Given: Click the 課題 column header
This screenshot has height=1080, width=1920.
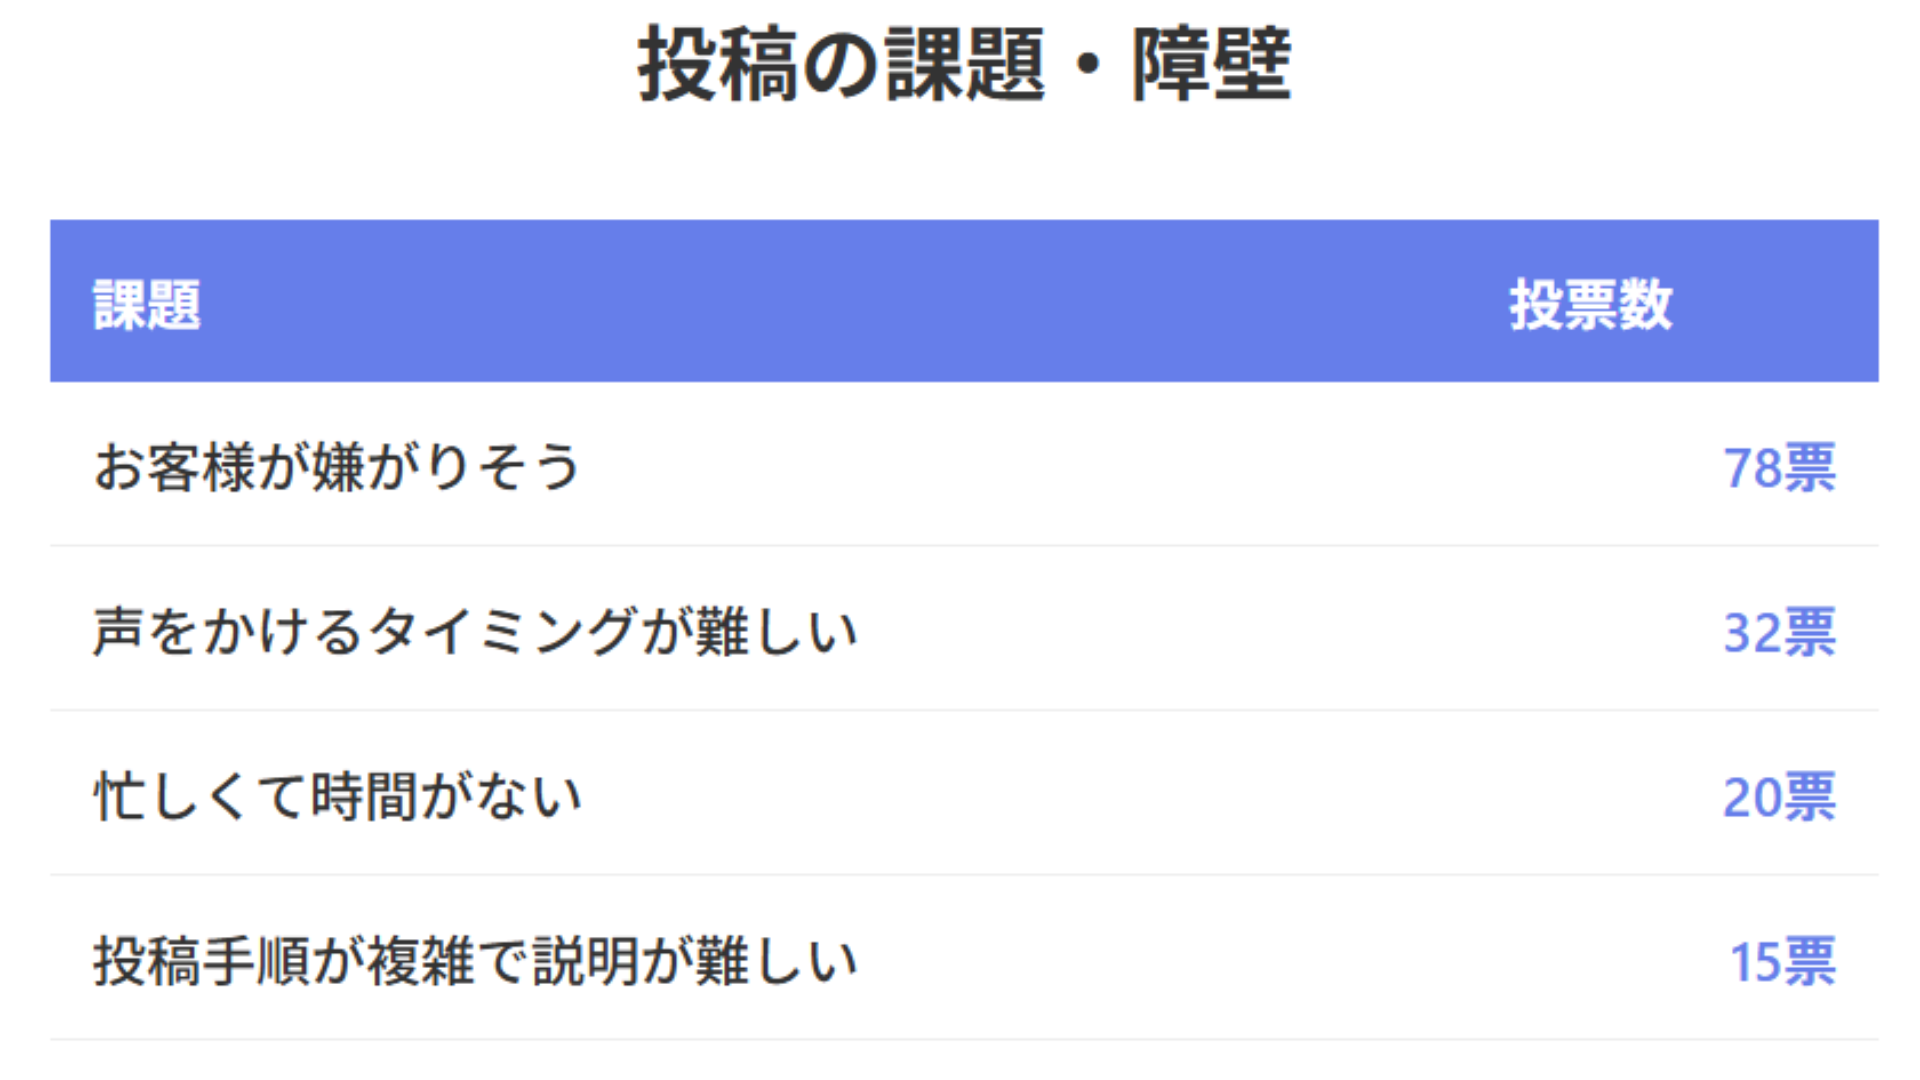Looking at the screenshot, I should pos(147,305).
